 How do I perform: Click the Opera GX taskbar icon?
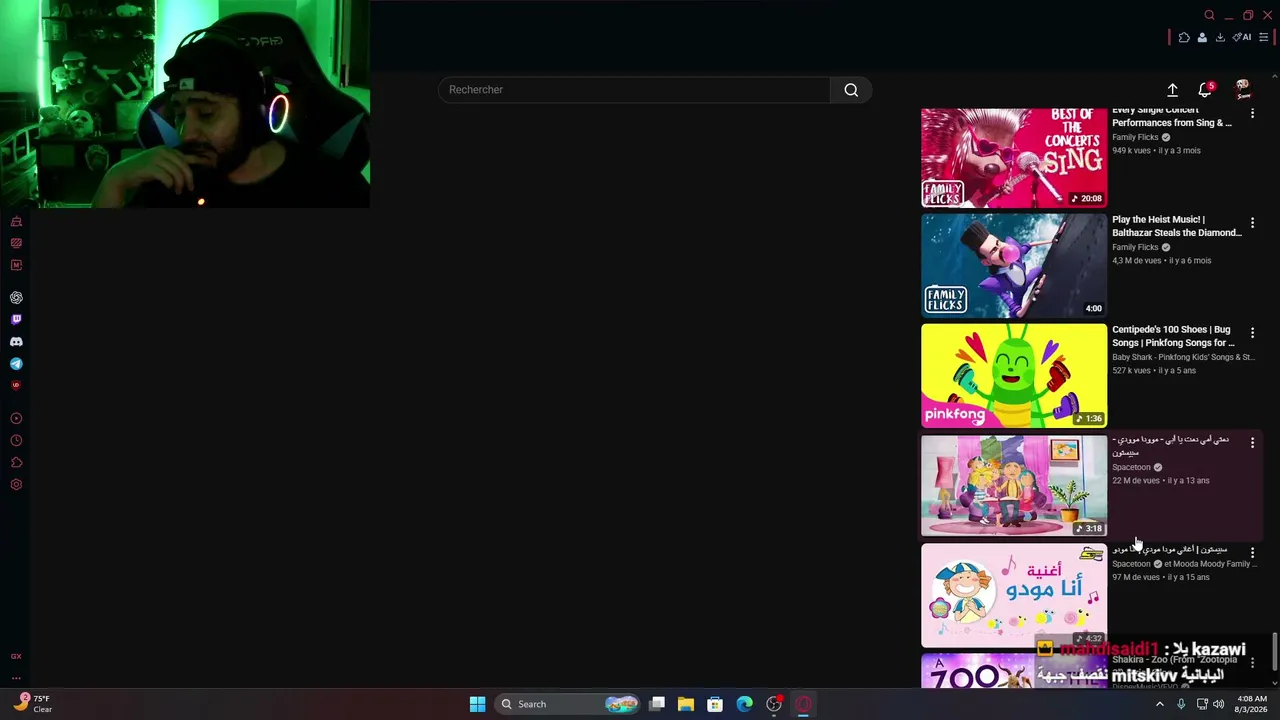click(x=803, y=704)
